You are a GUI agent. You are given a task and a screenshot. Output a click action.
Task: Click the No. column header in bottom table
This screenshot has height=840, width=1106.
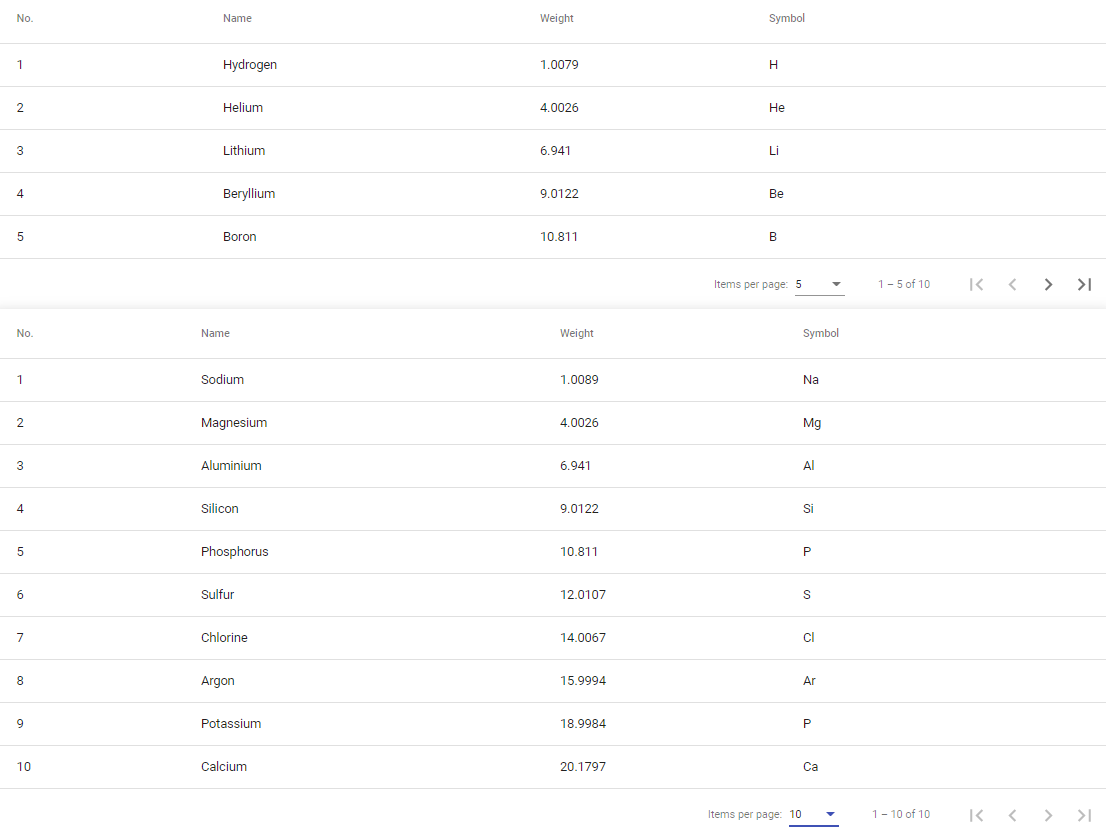click(25, 333)
